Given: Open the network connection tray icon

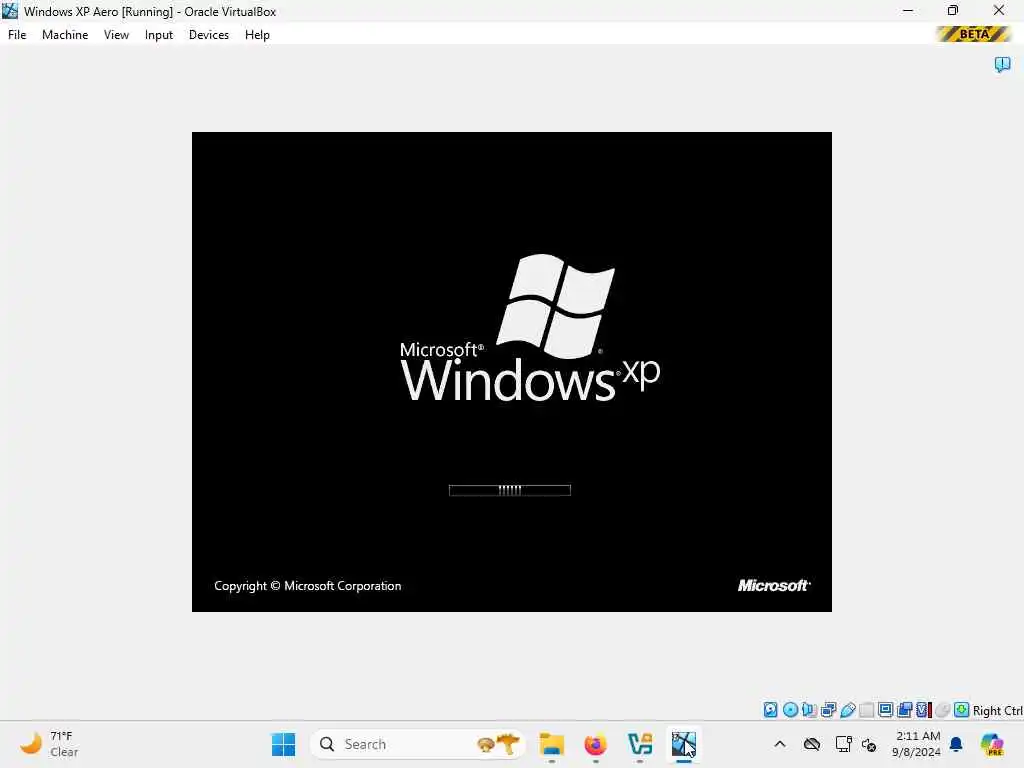Looking at the screenshot, I should tap(843, 744).
